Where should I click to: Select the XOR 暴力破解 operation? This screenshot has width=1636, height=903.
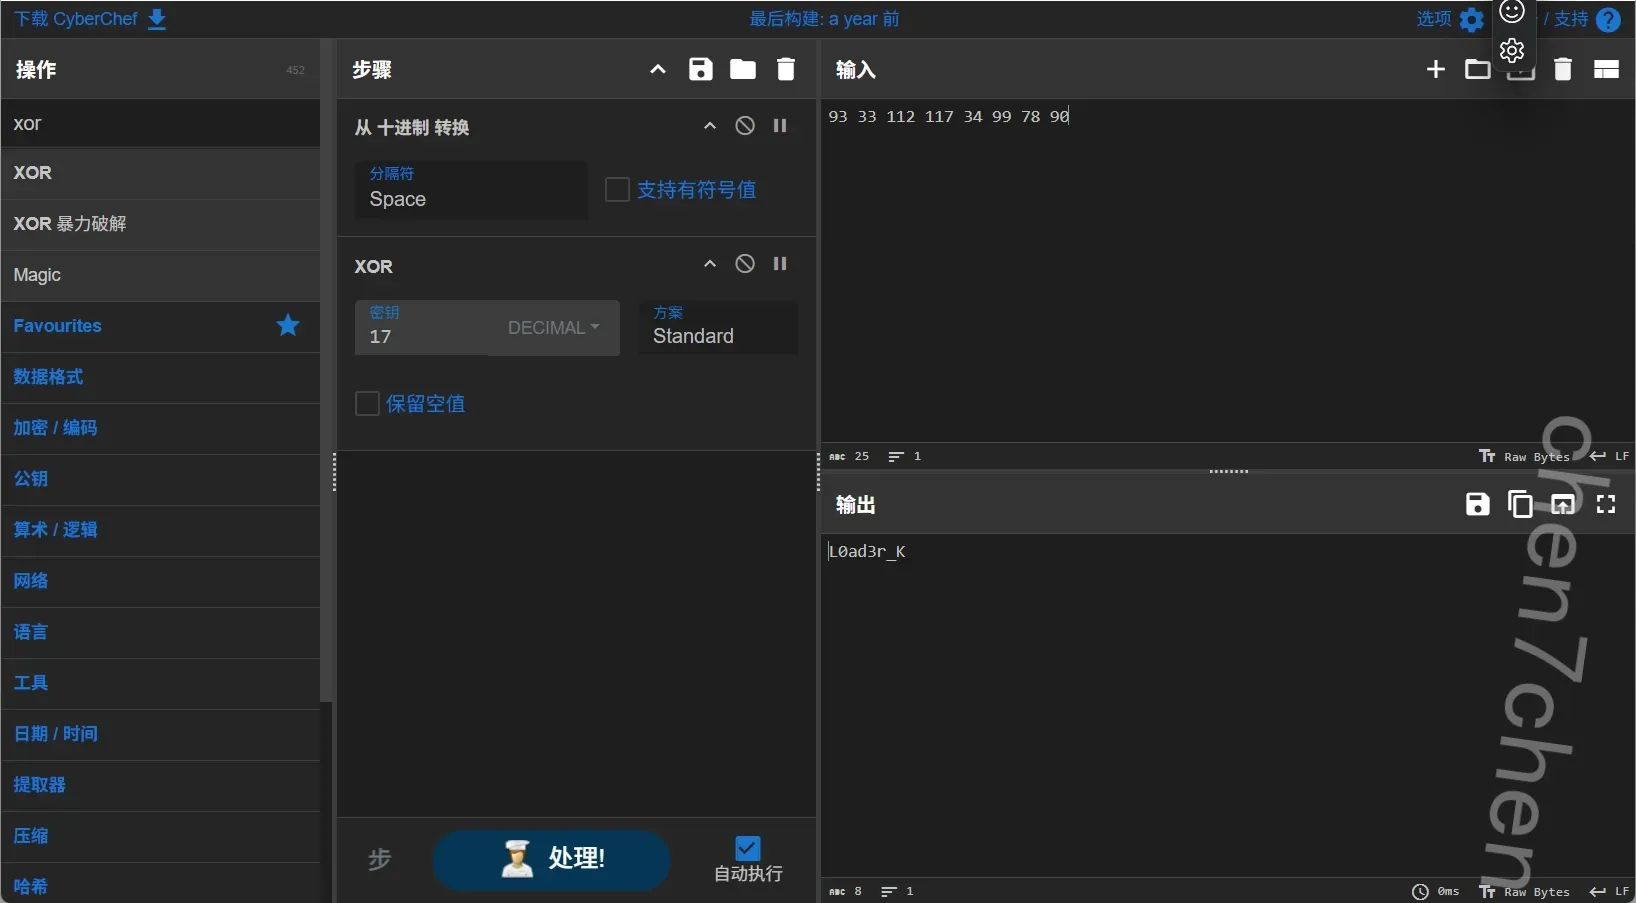(160, 224)
